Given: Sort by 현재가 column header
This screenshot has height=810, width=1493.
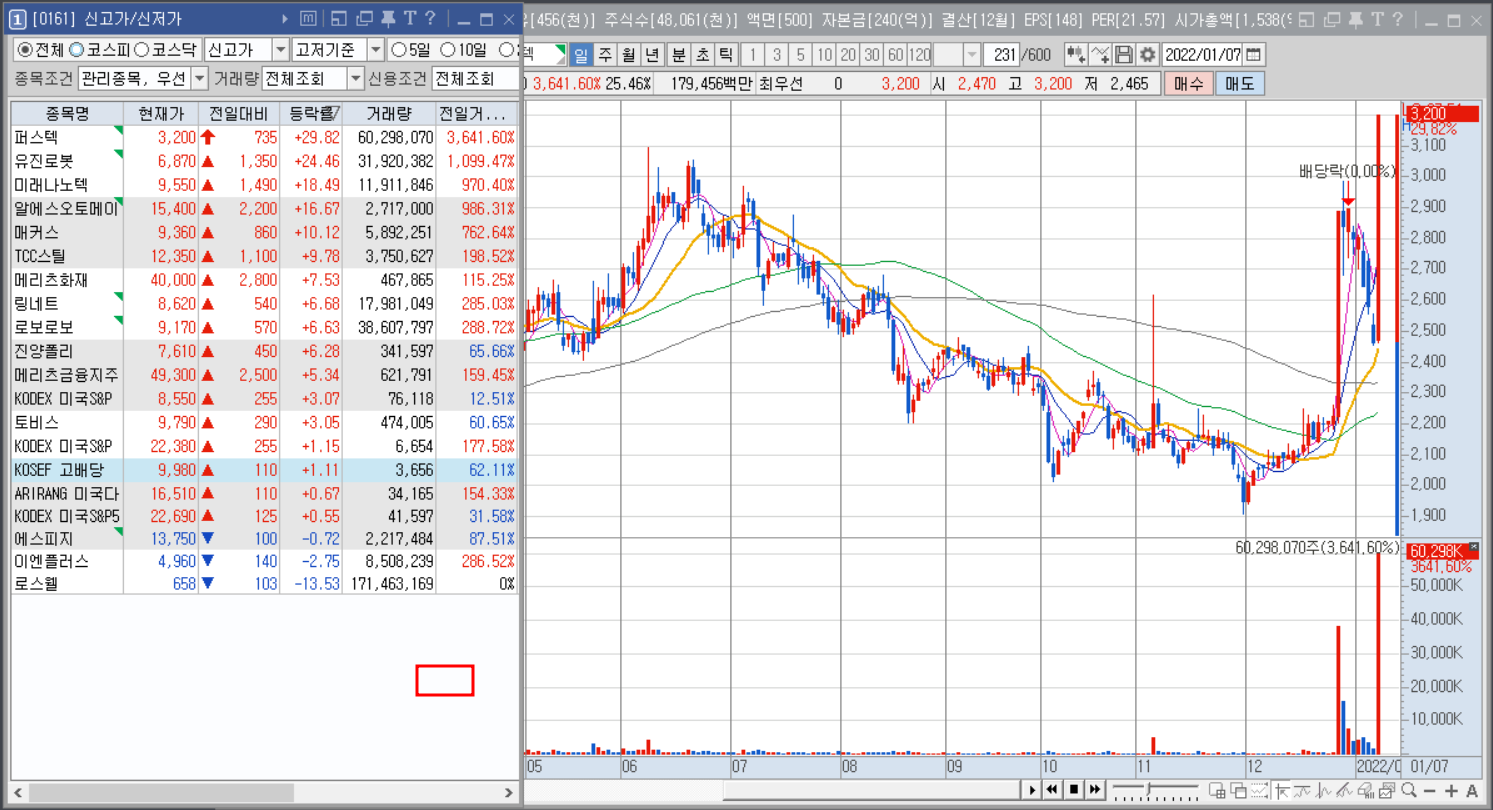Looking at the screenshot, I should (x=161, y=113).
